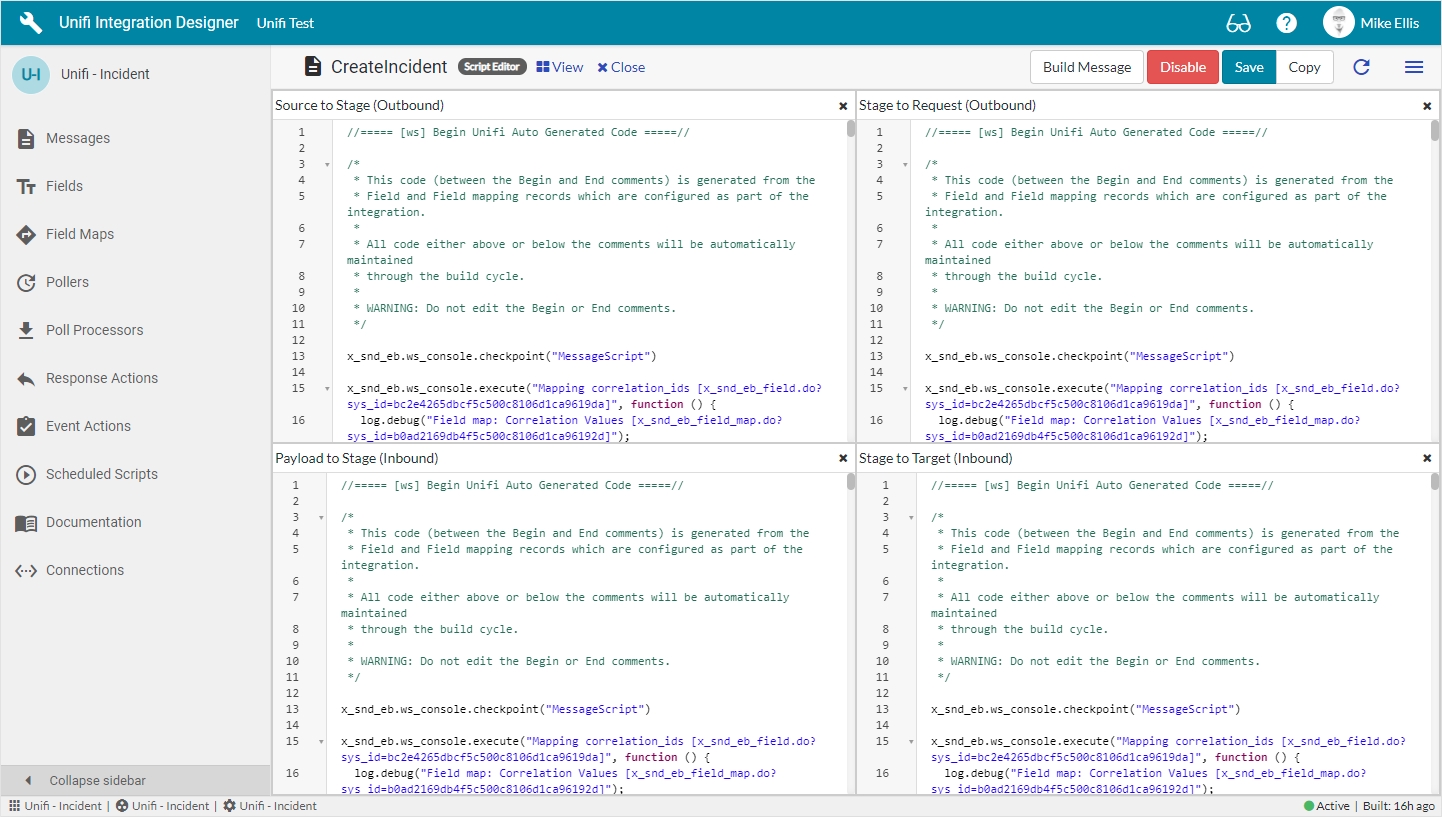This screenshot has width=1442, height=817.
Task: Open Poll Processors in the sidebar
Action: (94, 330)
